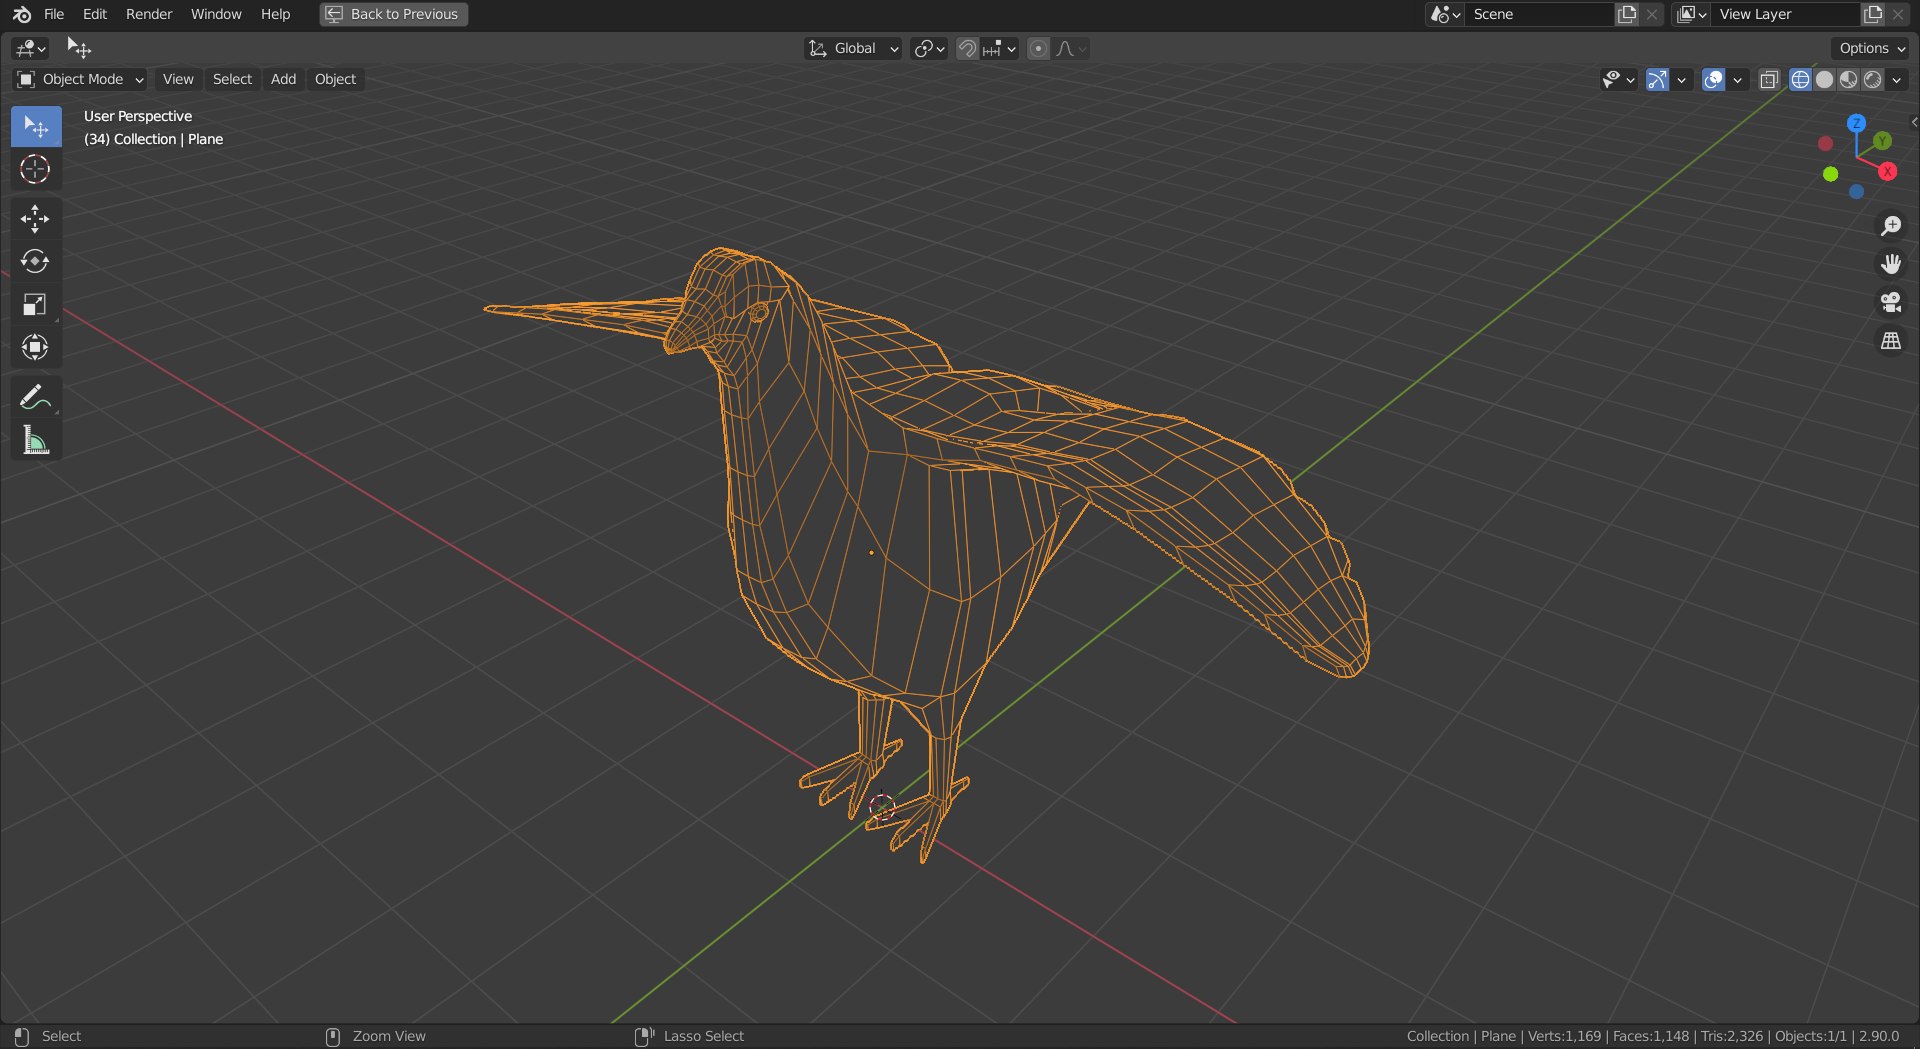
Task: Click the Back to Previous arrow icon
Action: pos(334,14)
